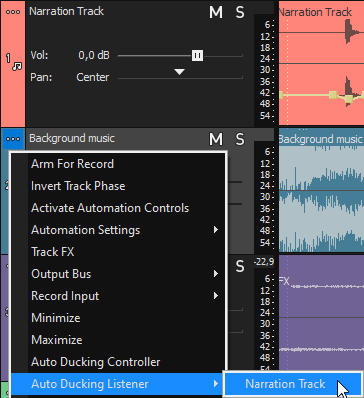The width and height of the screenshot is (364, 398).
Task: Click the Narration Track pan slider triangle
Action: 180,72
